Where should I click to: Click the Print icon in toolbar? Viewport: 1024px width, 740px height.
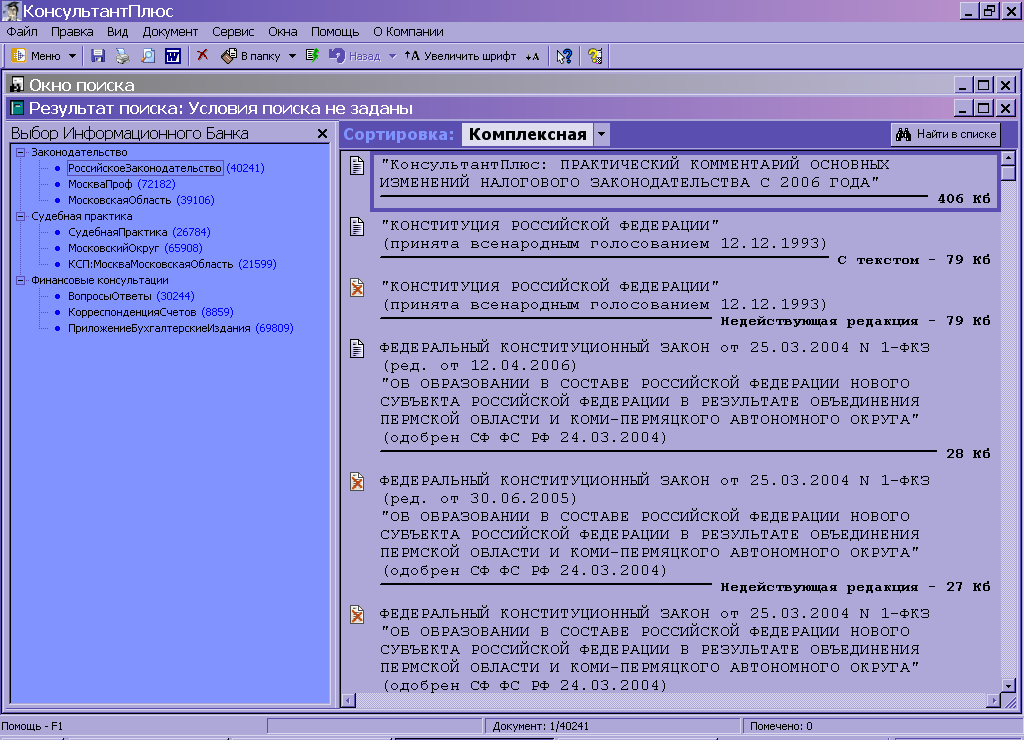[x=122, y=56]
